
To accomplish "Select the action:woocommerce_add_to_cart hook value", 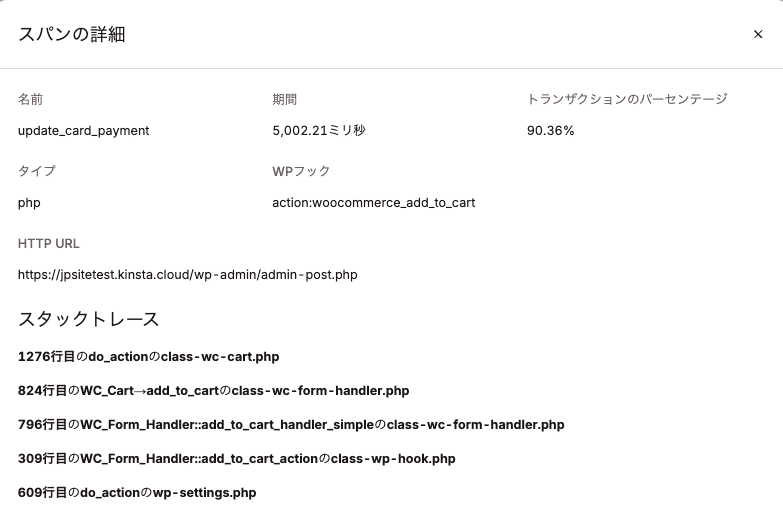I will pyautogui.click(x=374, y=202).
